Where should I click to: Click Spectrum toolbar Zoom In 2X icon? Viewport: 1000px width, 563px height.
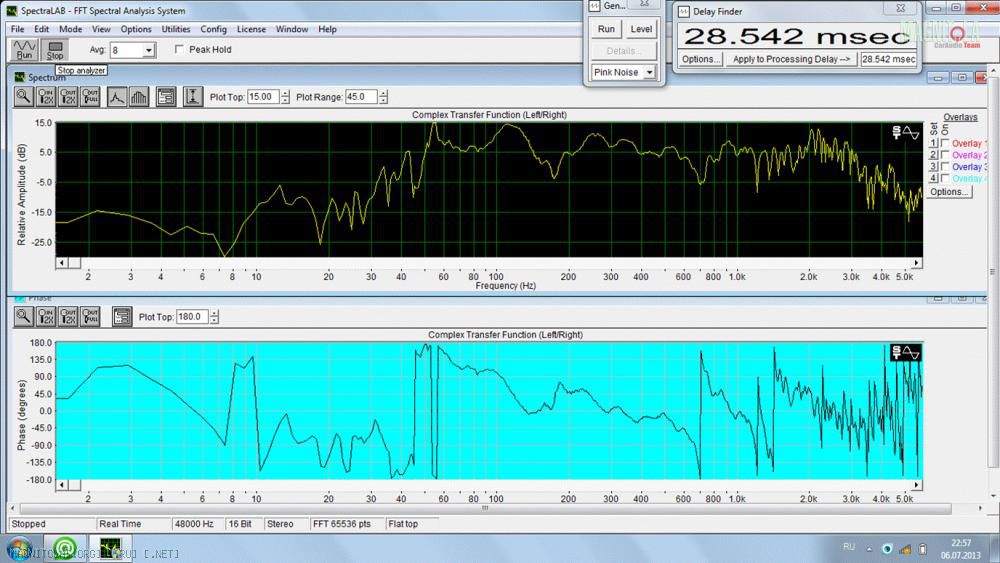click(46, 97)
